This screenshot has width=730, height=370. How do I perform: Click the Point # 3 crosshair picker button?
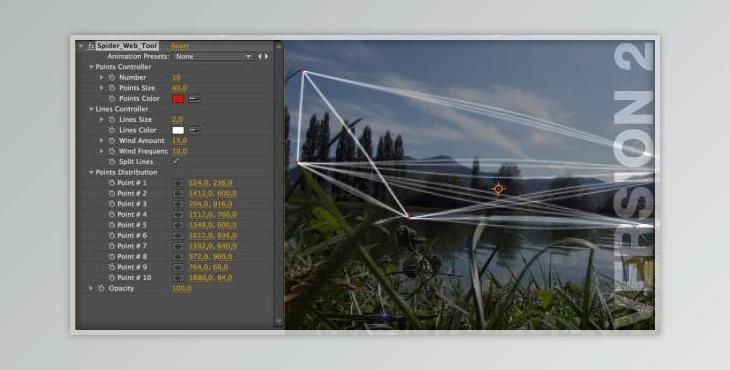coord(178,204)
